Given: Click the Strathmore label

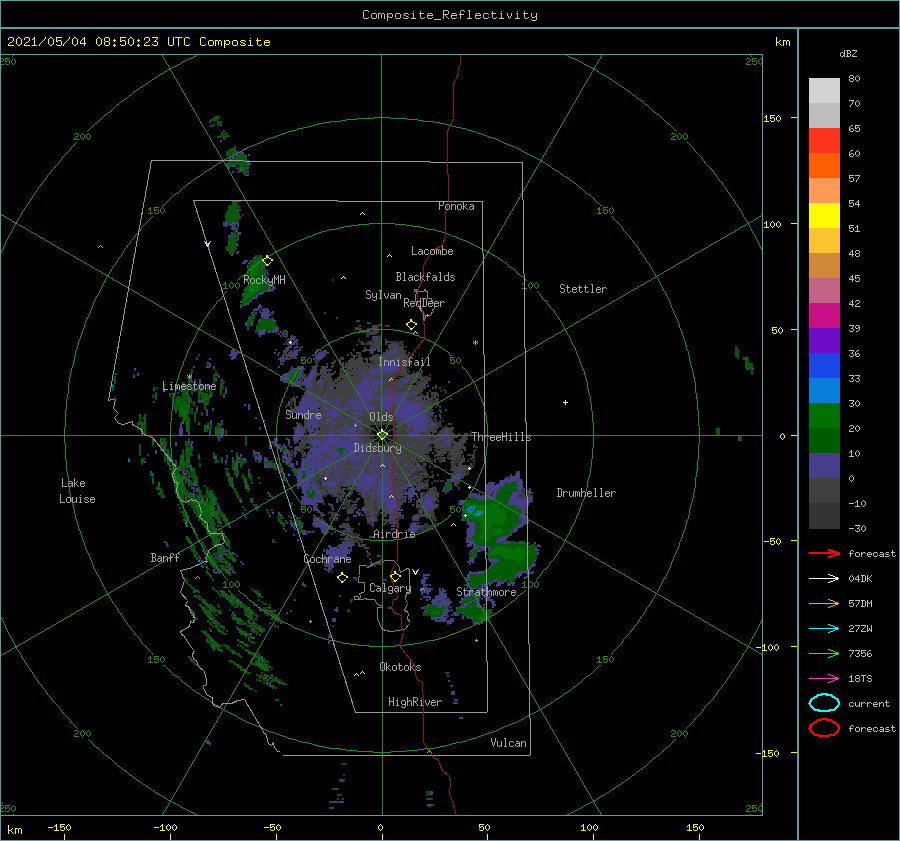Looking at the screenshot, I should pyautogui.click(x=486, y=592).
